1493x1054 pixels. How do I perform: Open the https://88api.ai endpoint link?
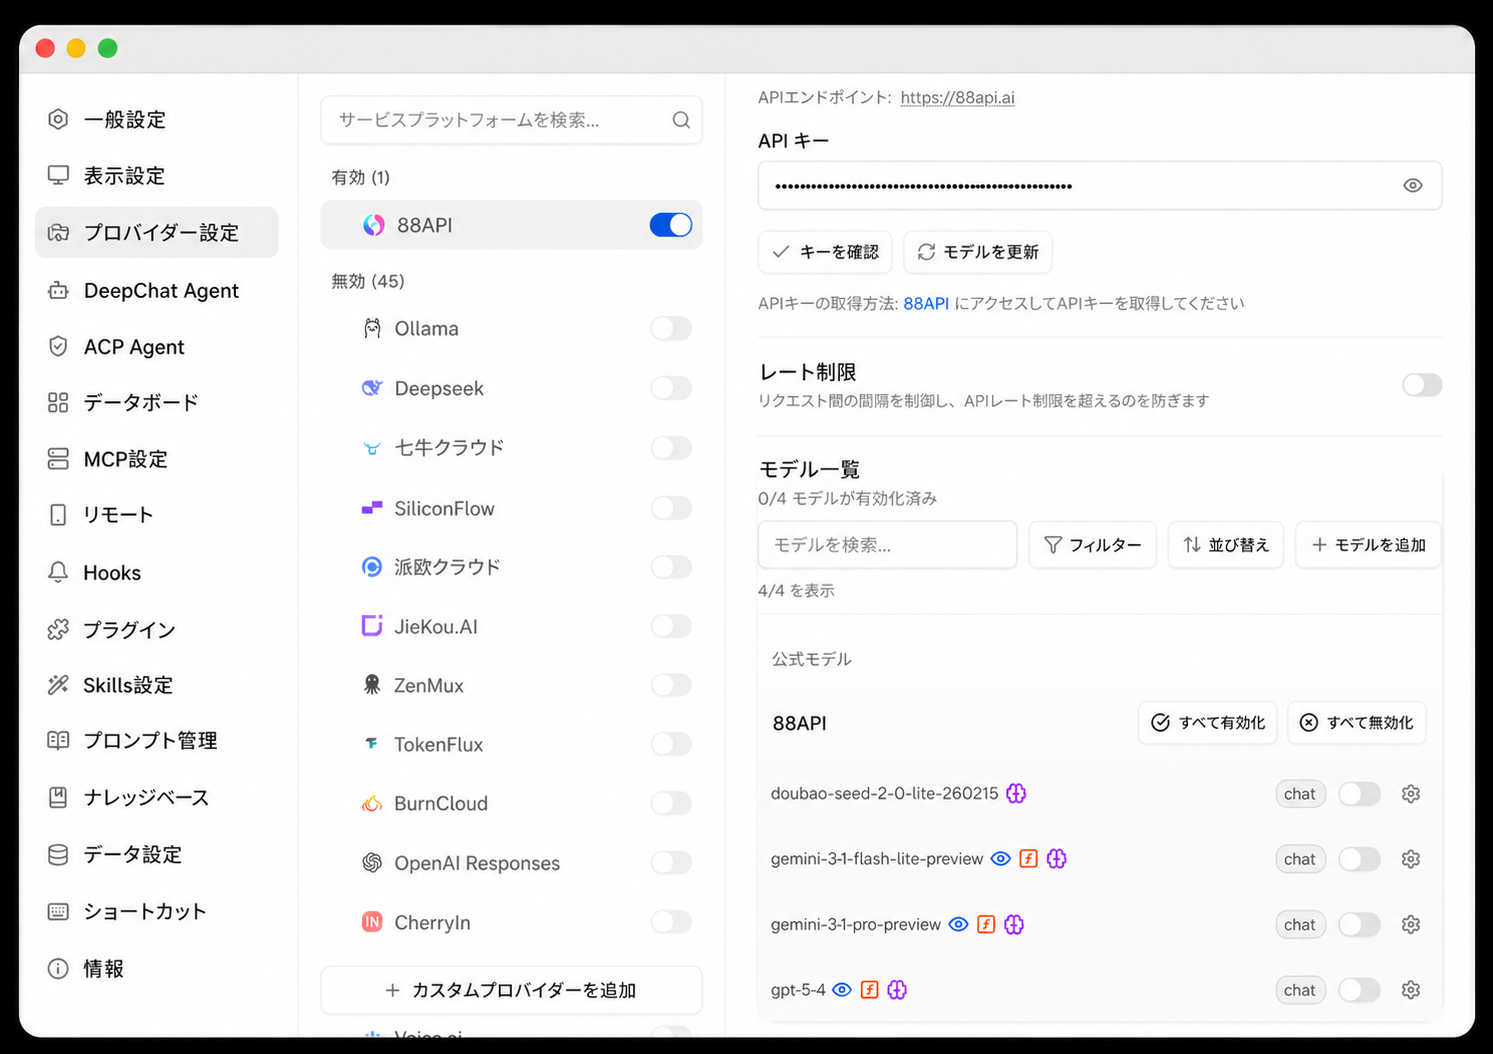click(x=957, y=97)
